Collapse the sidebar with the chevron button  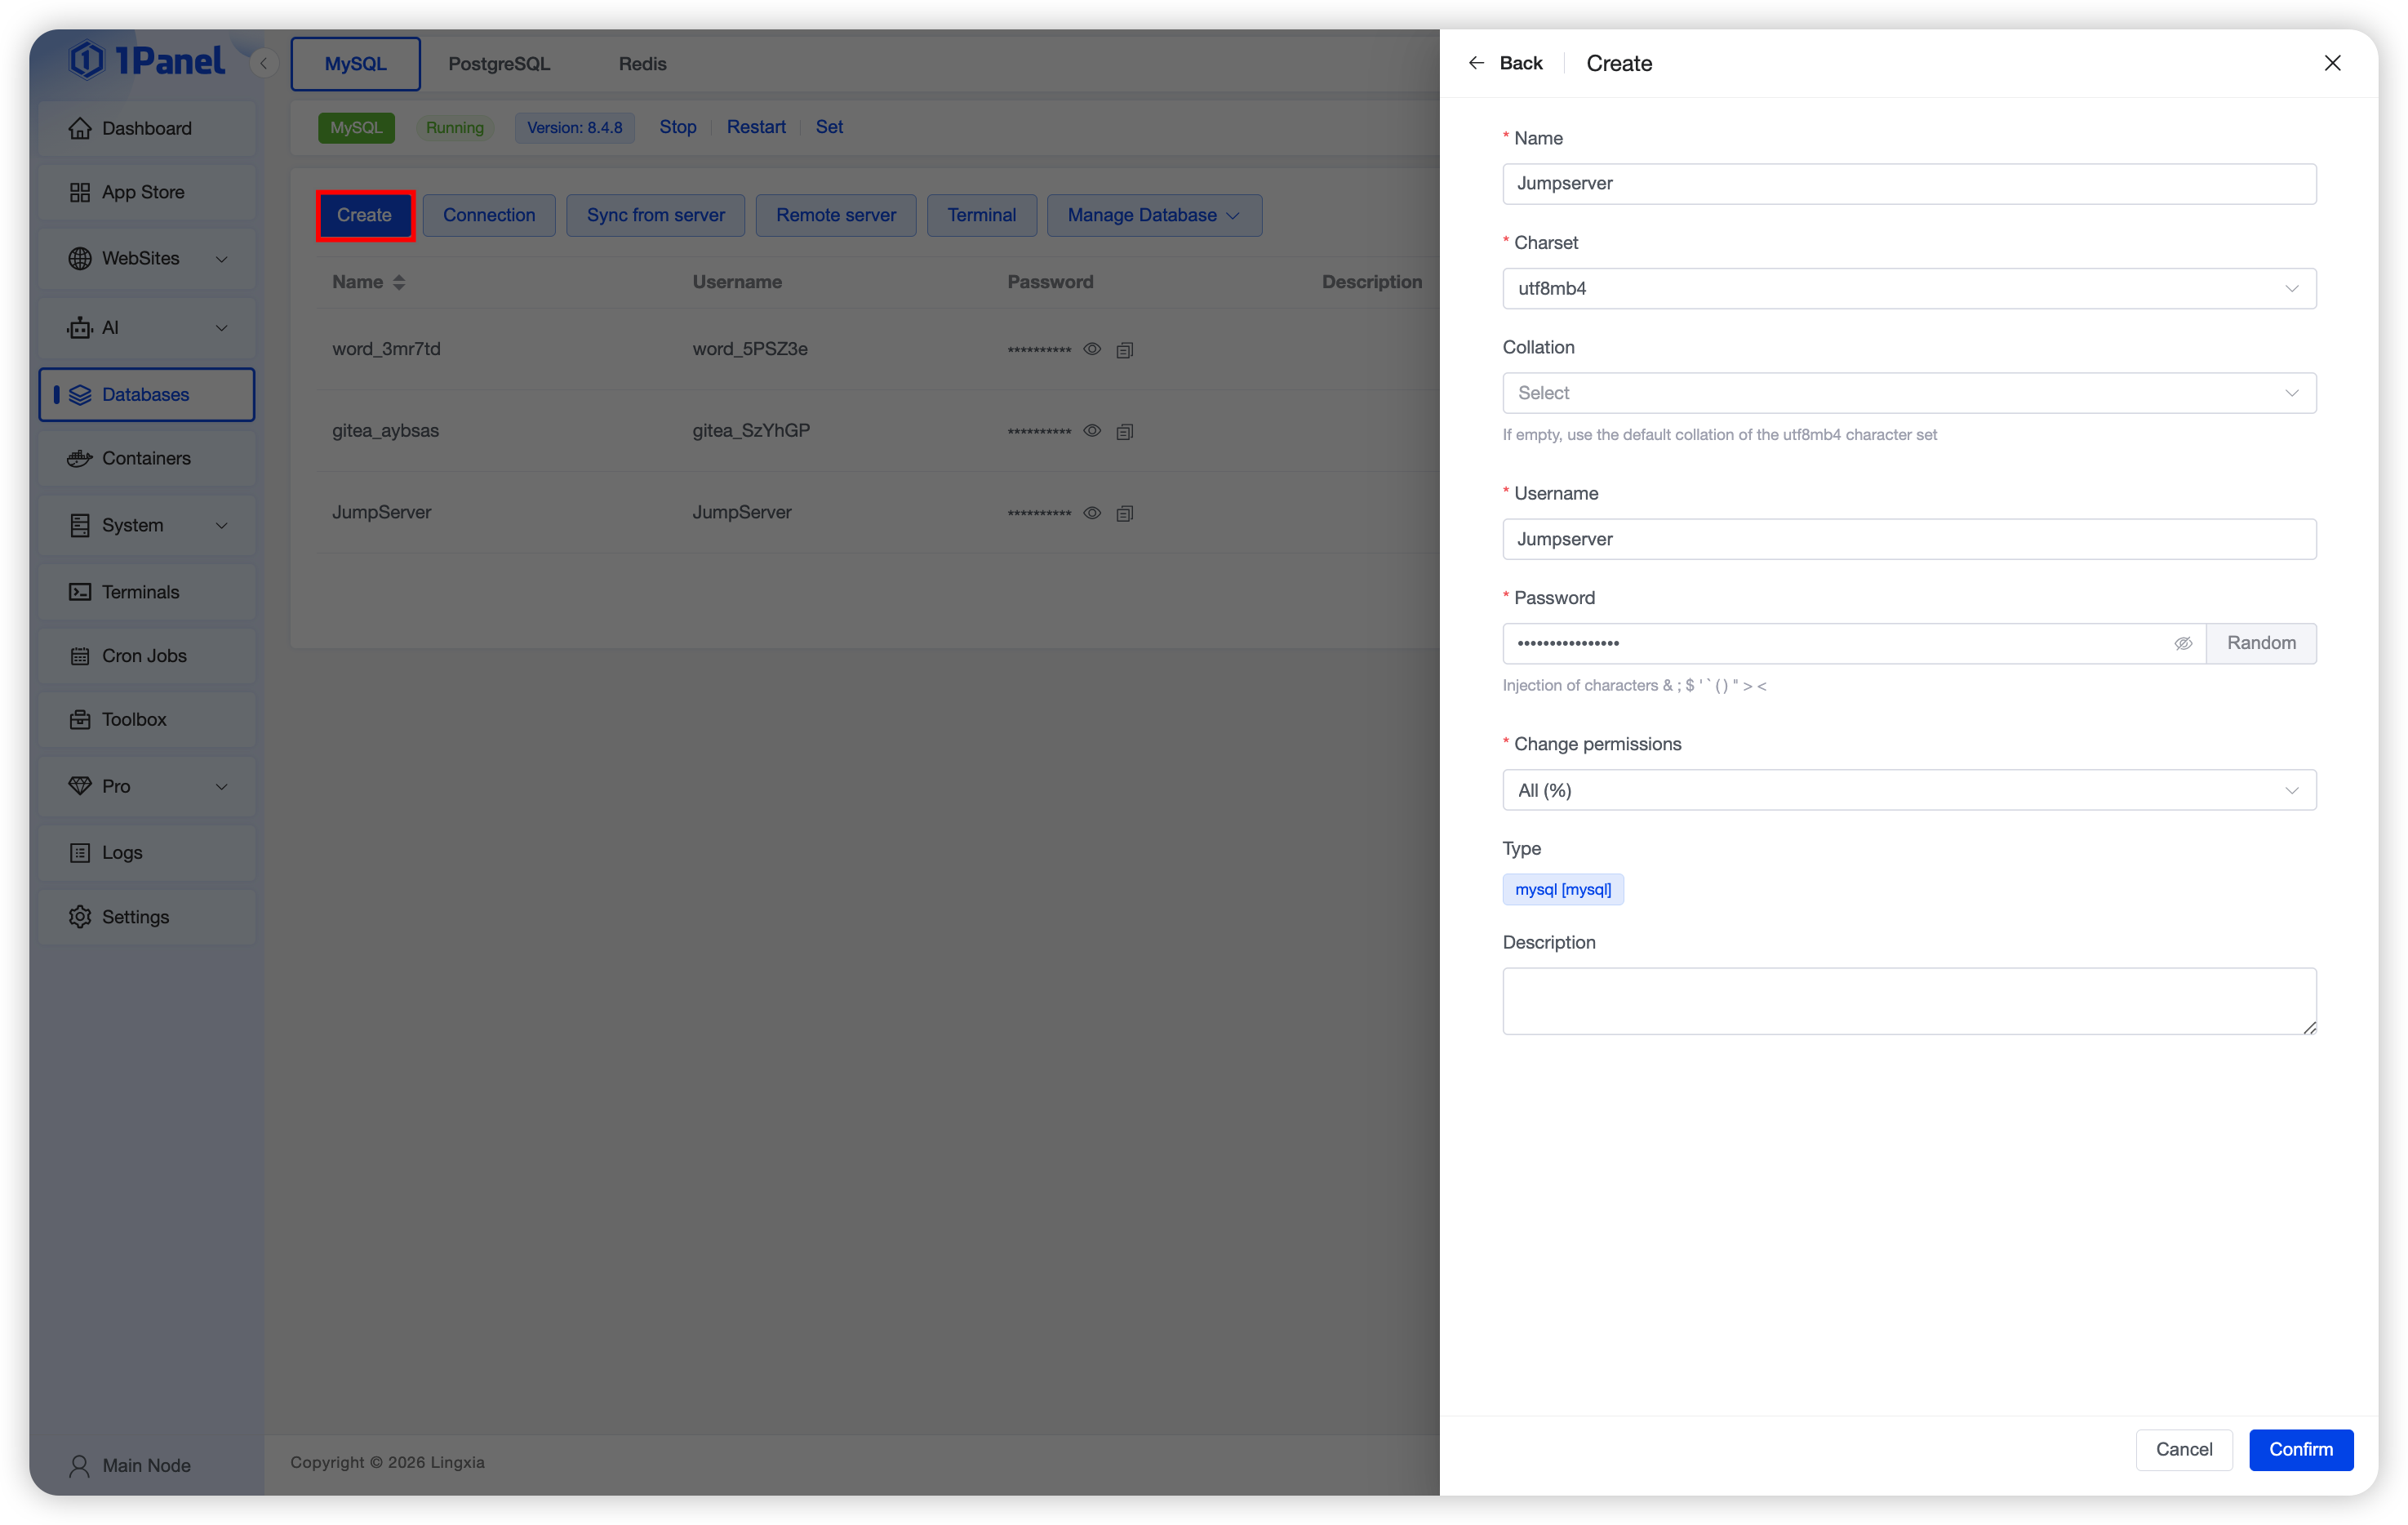(x=264, y=64)
